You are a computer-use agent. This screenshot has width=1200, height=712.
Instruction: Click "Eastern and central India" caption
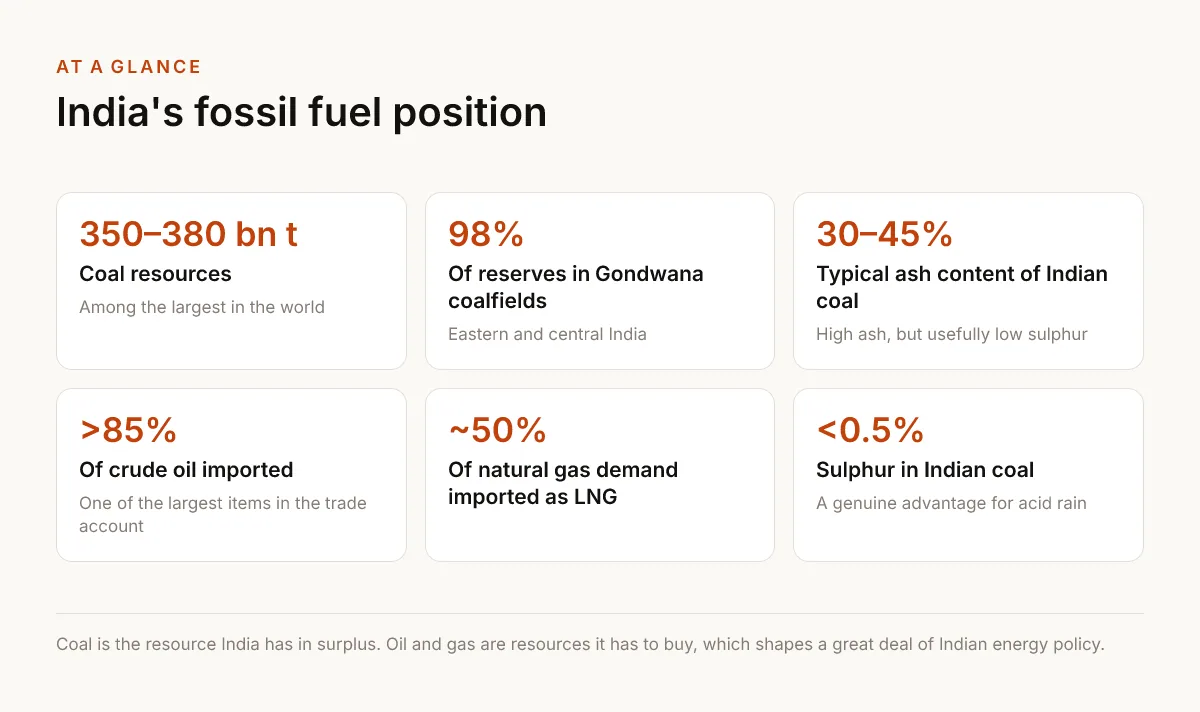(x=547, y=334)
